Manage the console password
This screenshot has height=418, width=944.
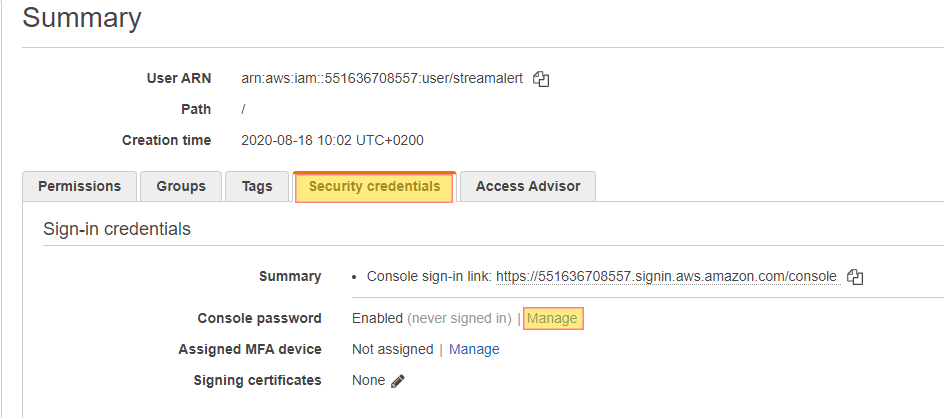pyautogui.click(x=553, y=319)
